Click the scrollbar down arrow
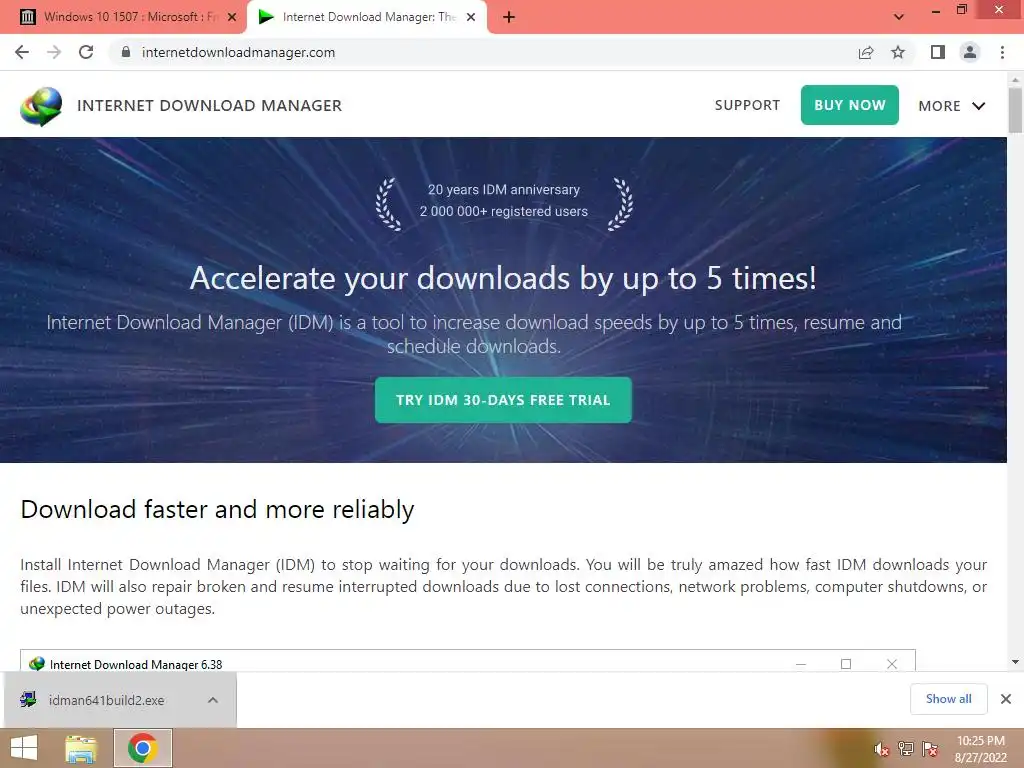Screen dimensions: 1024x768 (x=1015, y=662)
